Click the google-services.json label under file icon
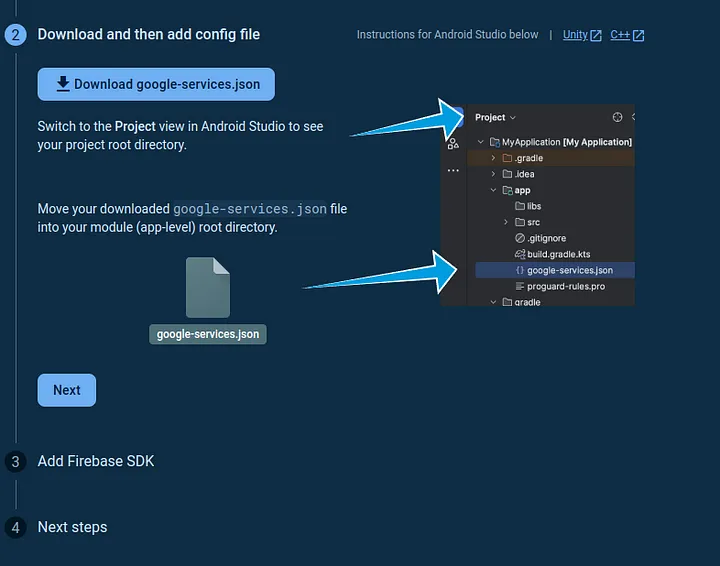 pos(208,334)
